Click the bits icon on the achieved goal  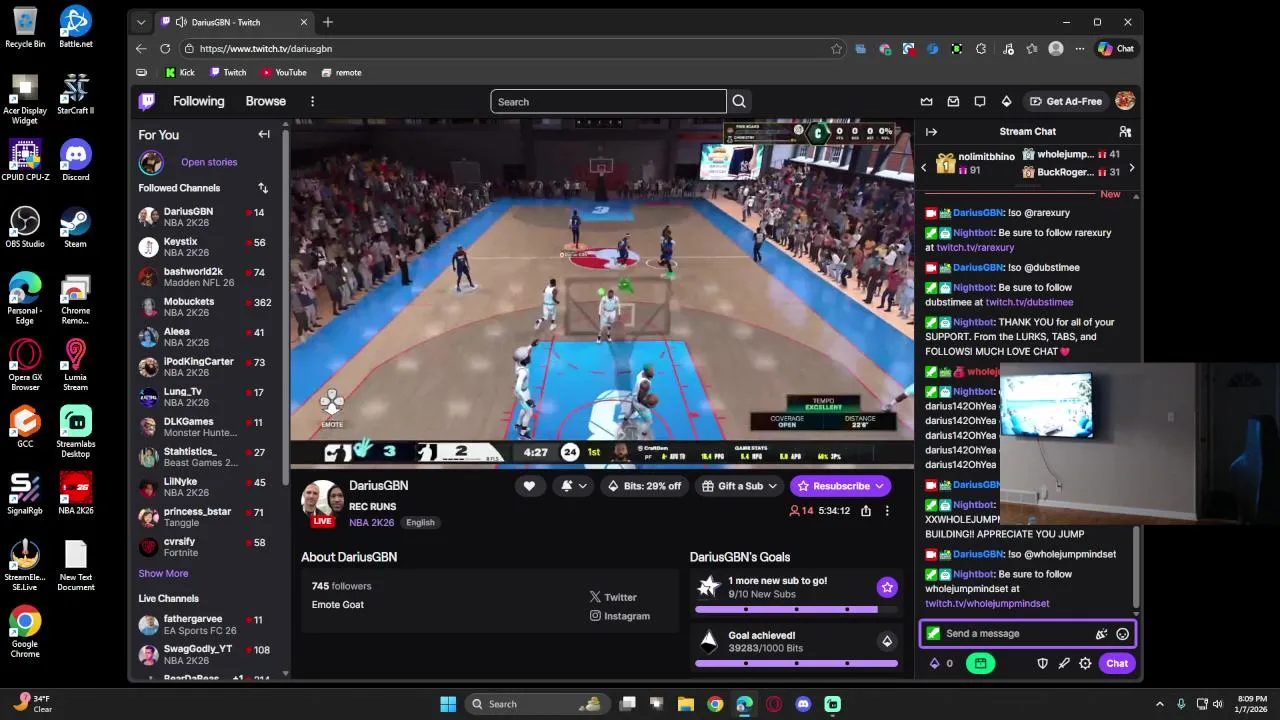click(x=886, y=641)
